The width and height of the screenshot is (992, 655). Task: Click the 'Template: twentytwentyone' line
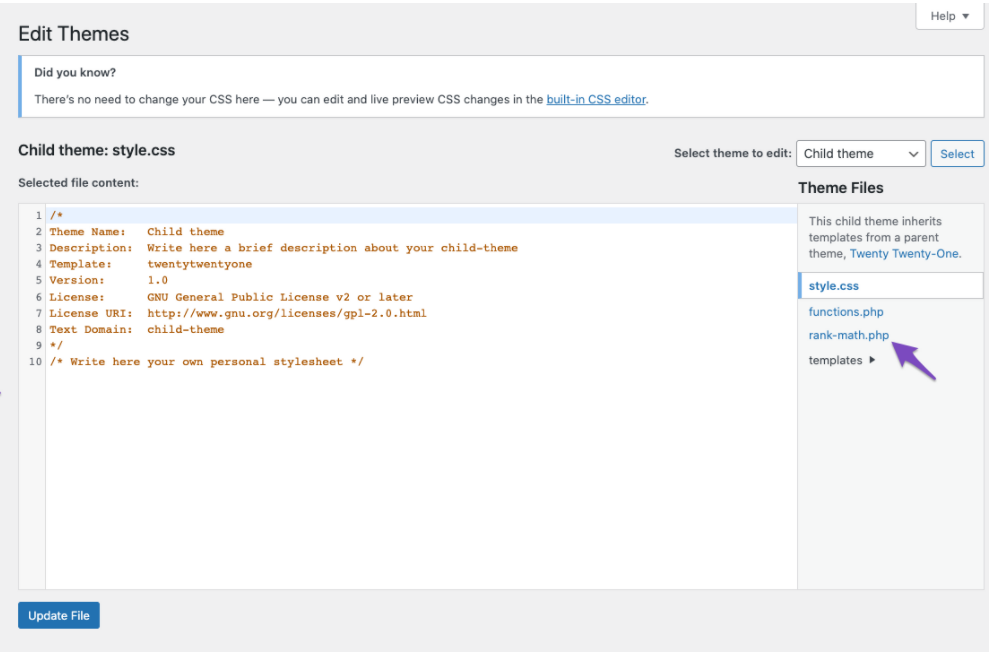point(151,264)
